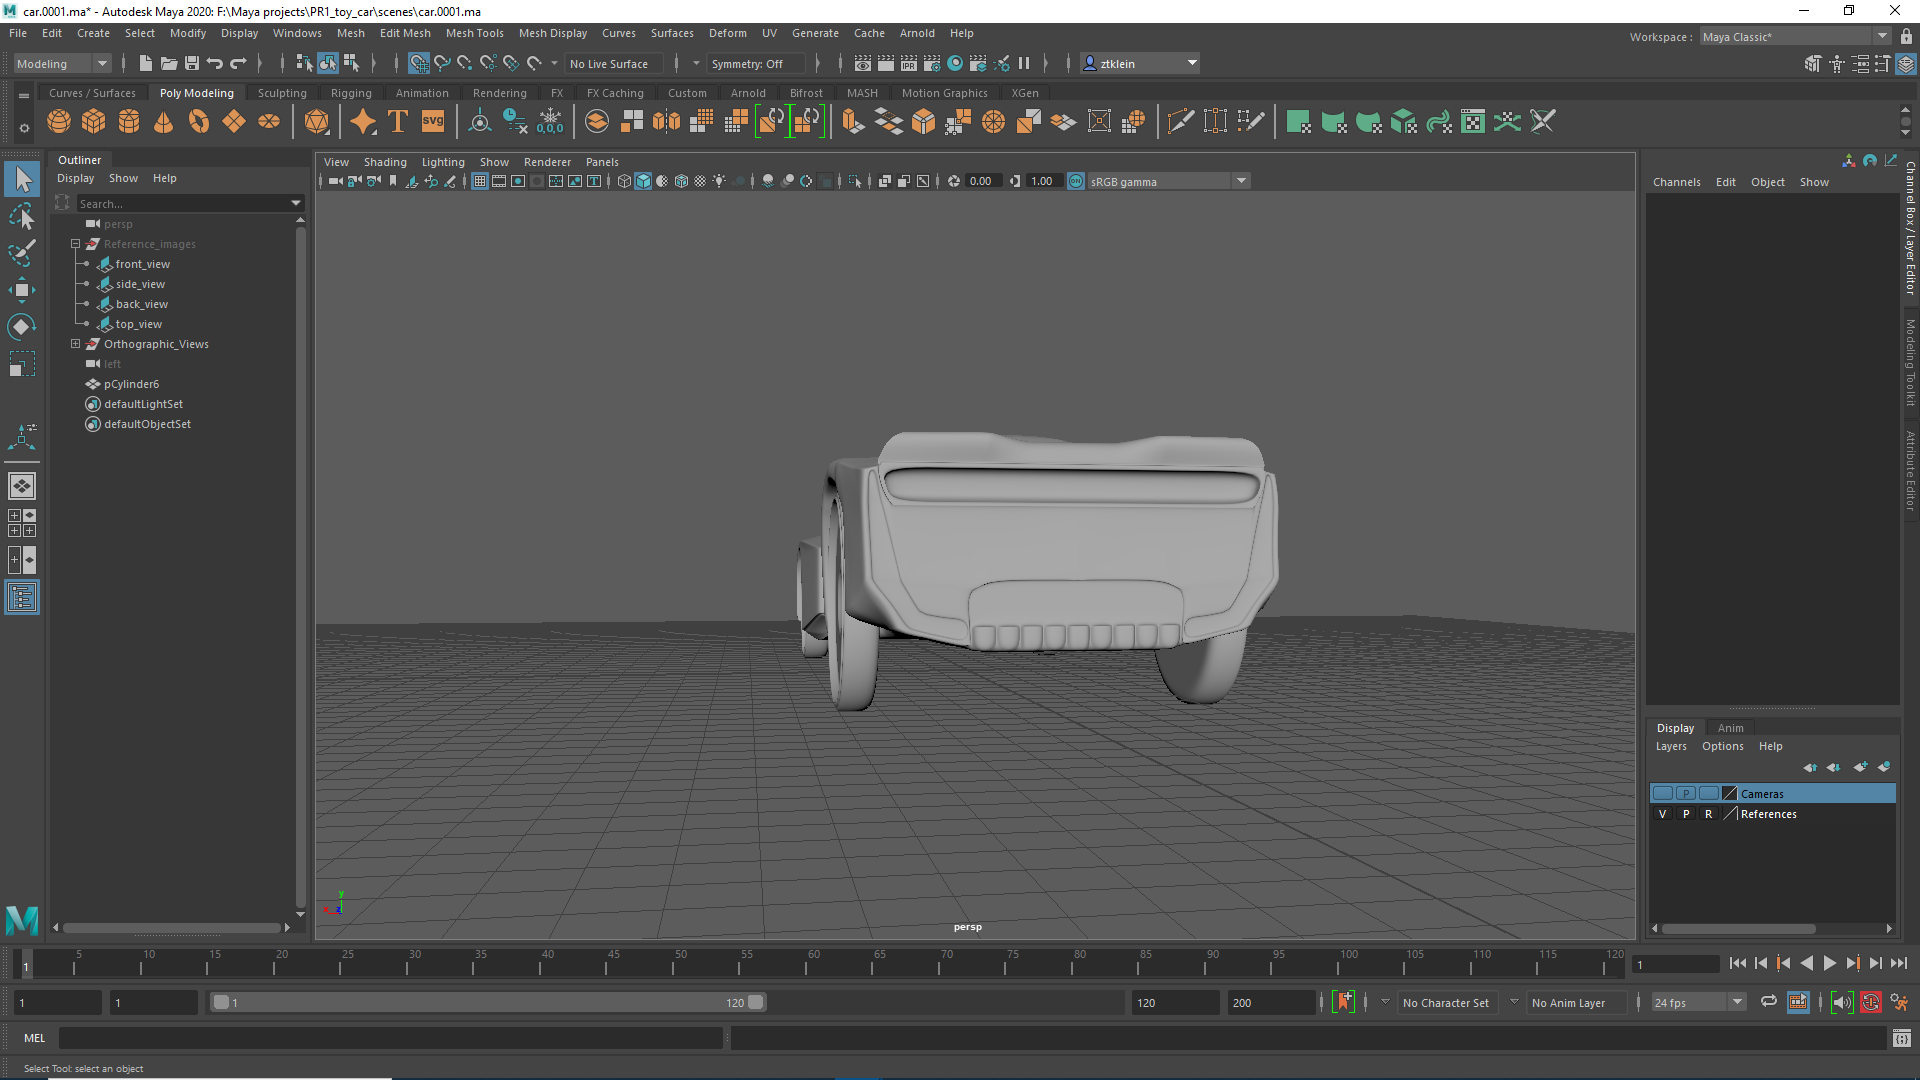This screenshot has height=1080, width=1920.
Task: Click the time range slider bar
Action: tap(487, 1002)
